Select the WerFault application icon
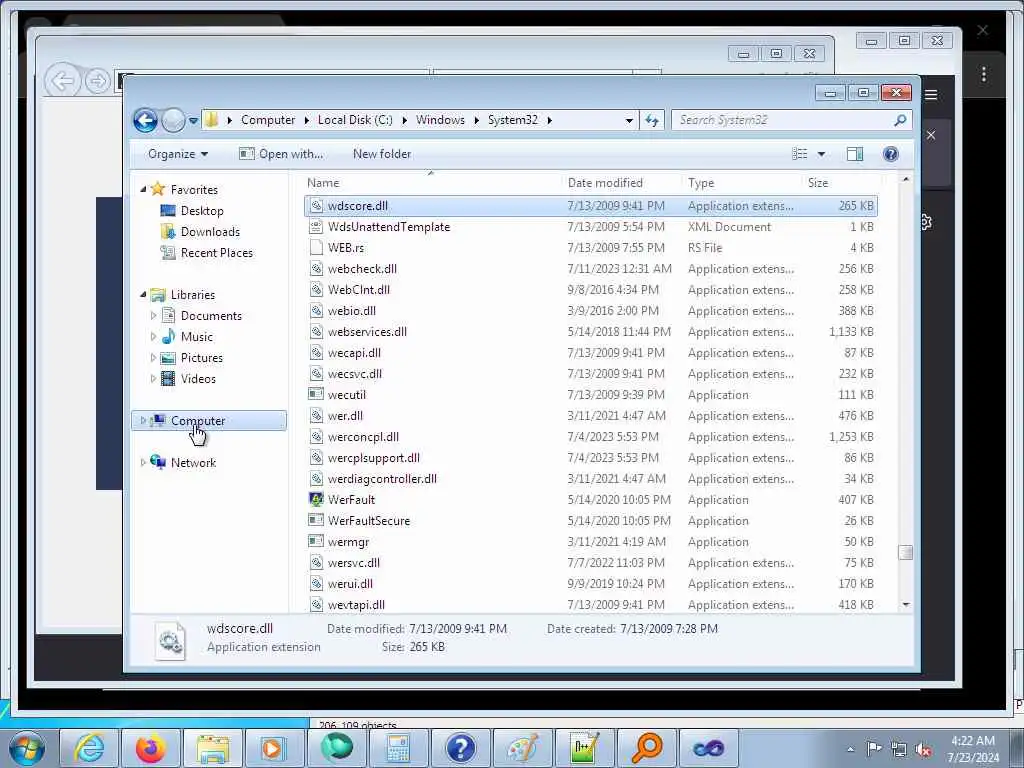 point(316,500)
